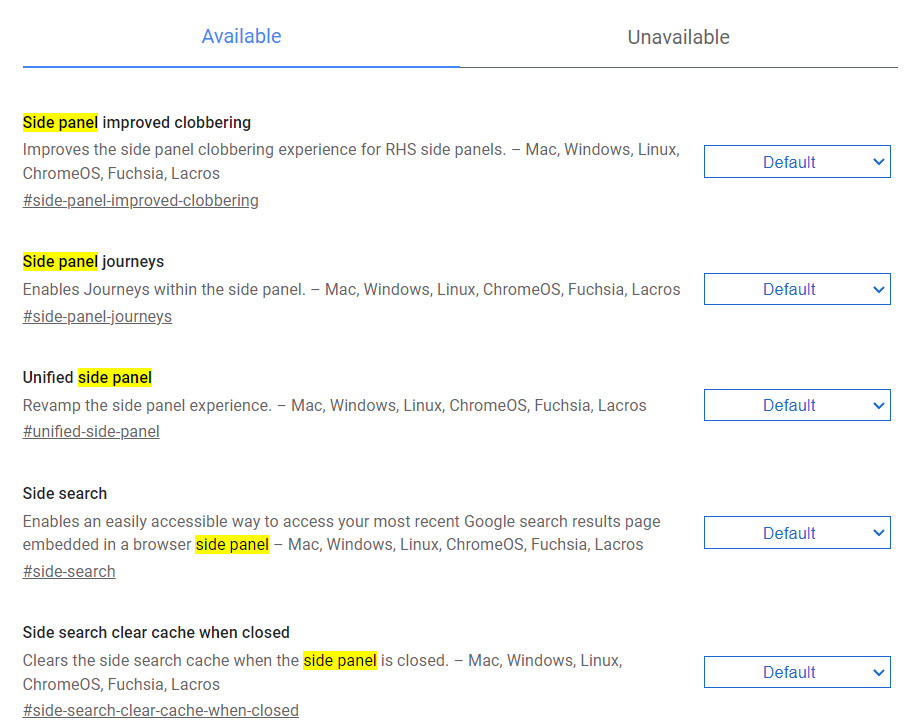923x728 pixels.
Task: Open the #side-search anchor link
Action: click(69, 571)
